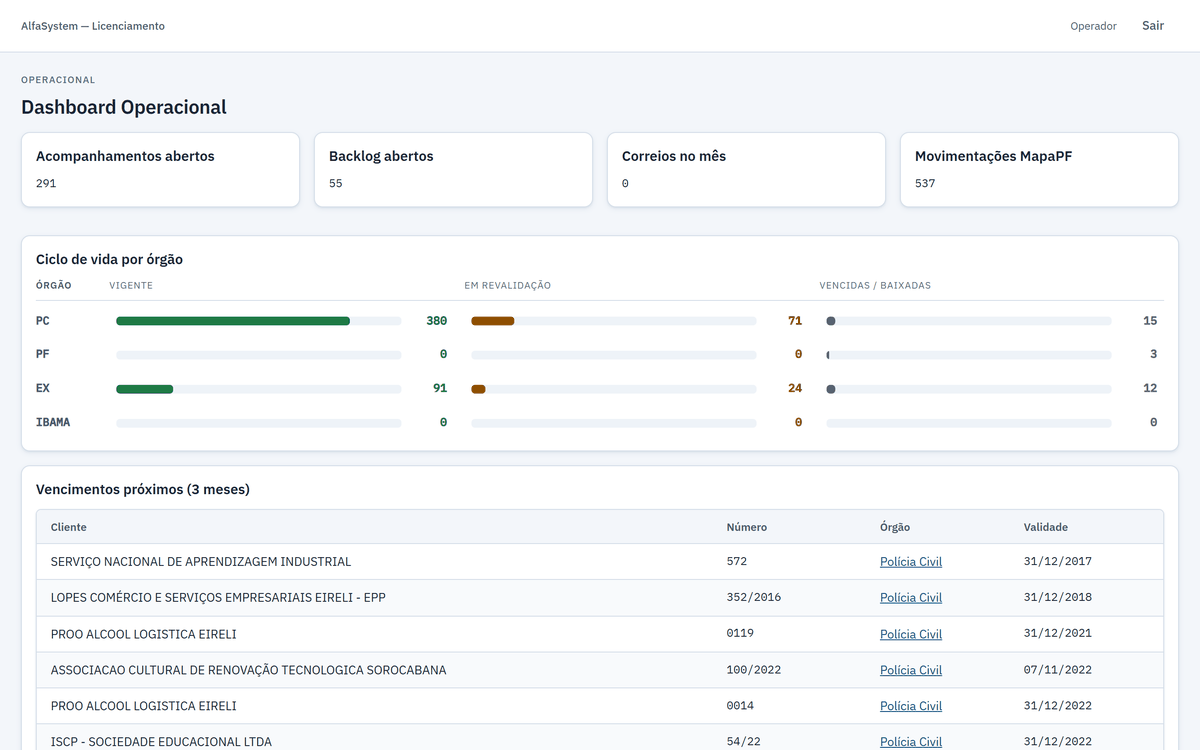
Task: Click the VENCIDAS / BAIXADAS column label
Action: pyautogui.click(x=875, y=286)
